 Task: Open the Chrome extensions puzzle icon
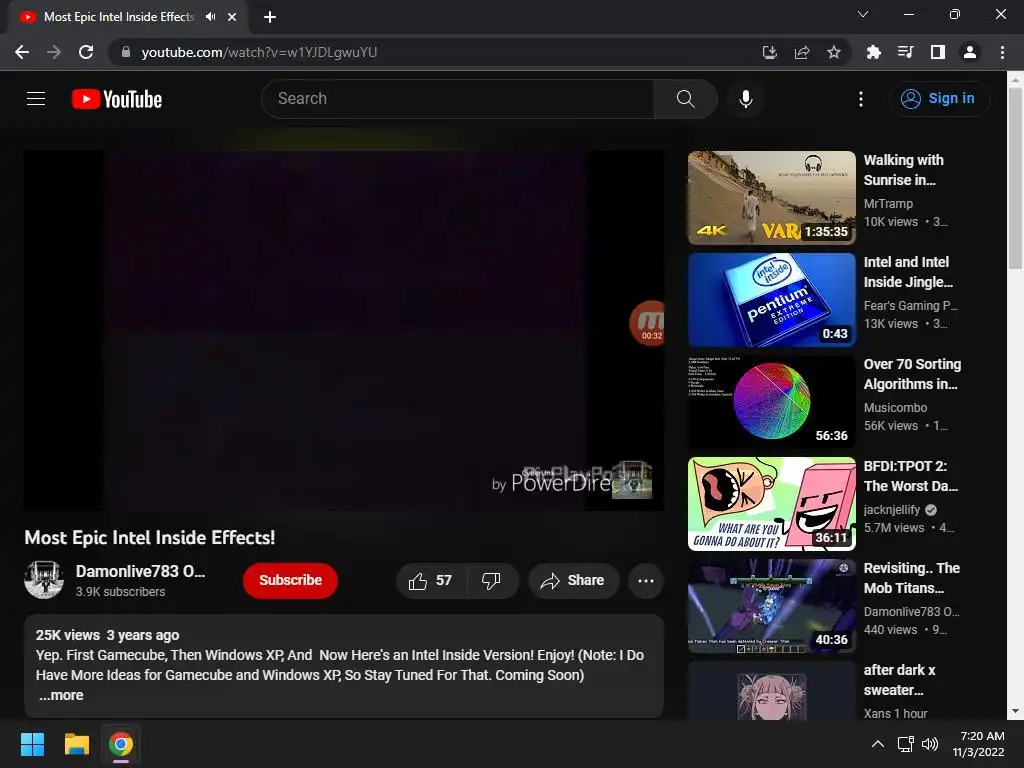(x=873, y=52)
